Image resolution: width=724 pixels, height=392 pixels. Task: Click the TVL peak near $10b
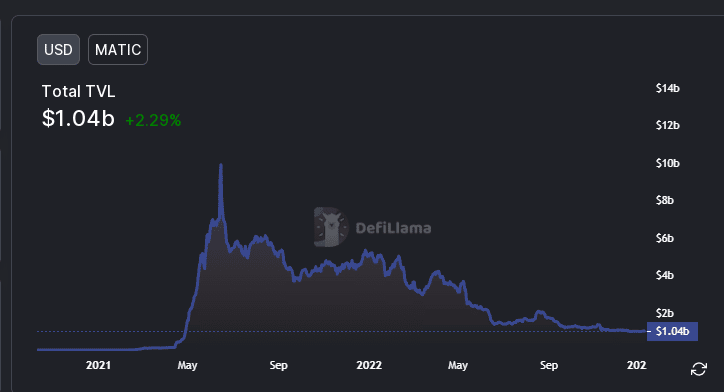(221, 165)
